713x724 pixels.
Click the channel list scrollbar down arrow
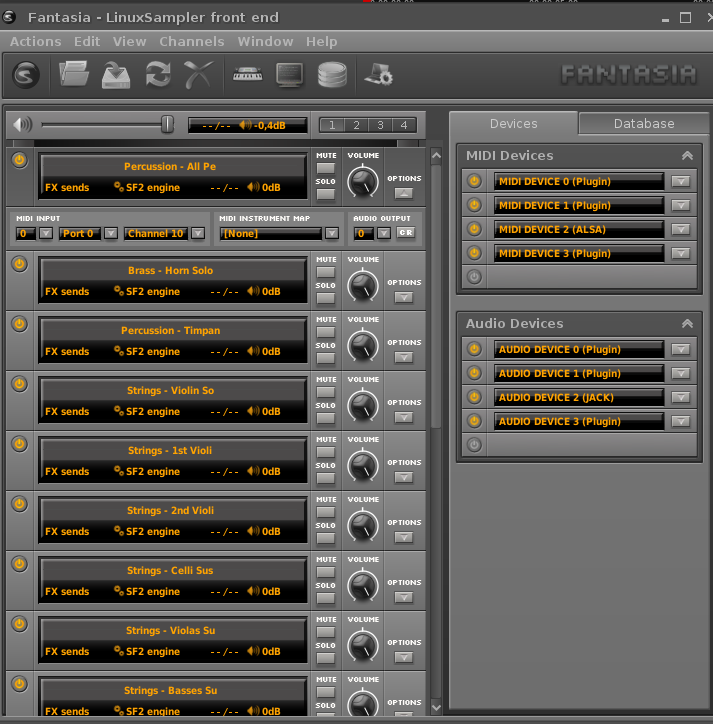click(x=436, y=707)
